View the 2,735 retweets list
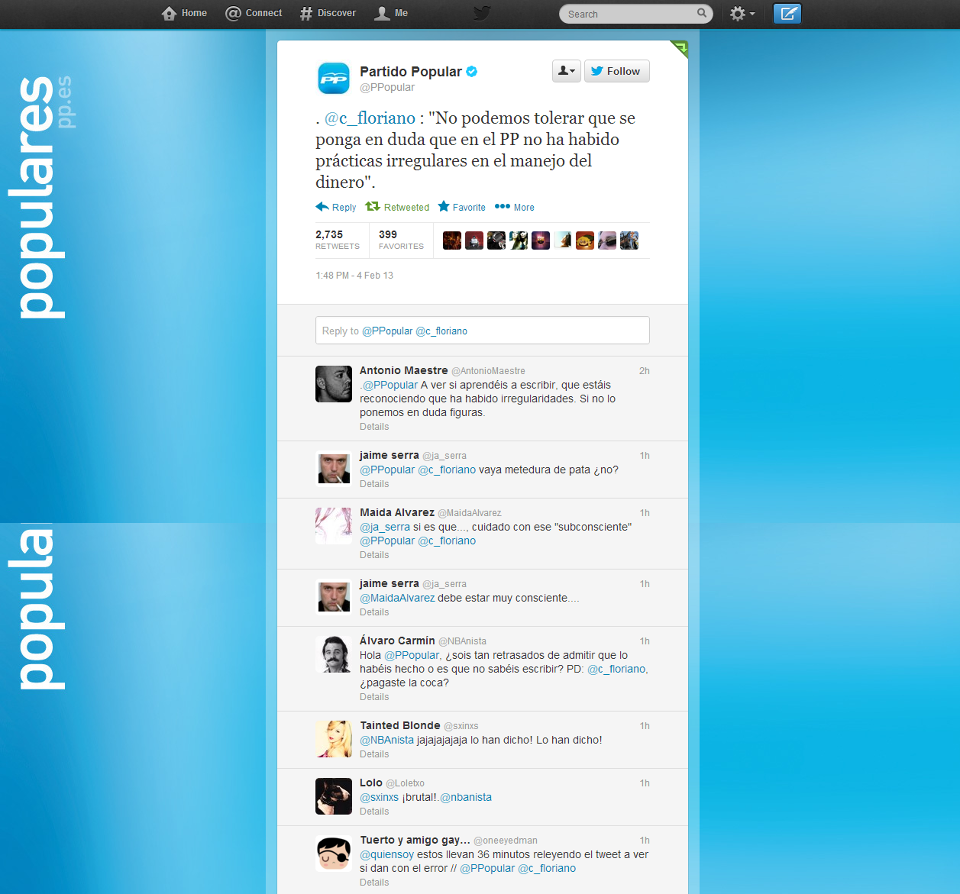This screenshot has width=960, height=894. (337, 239)
